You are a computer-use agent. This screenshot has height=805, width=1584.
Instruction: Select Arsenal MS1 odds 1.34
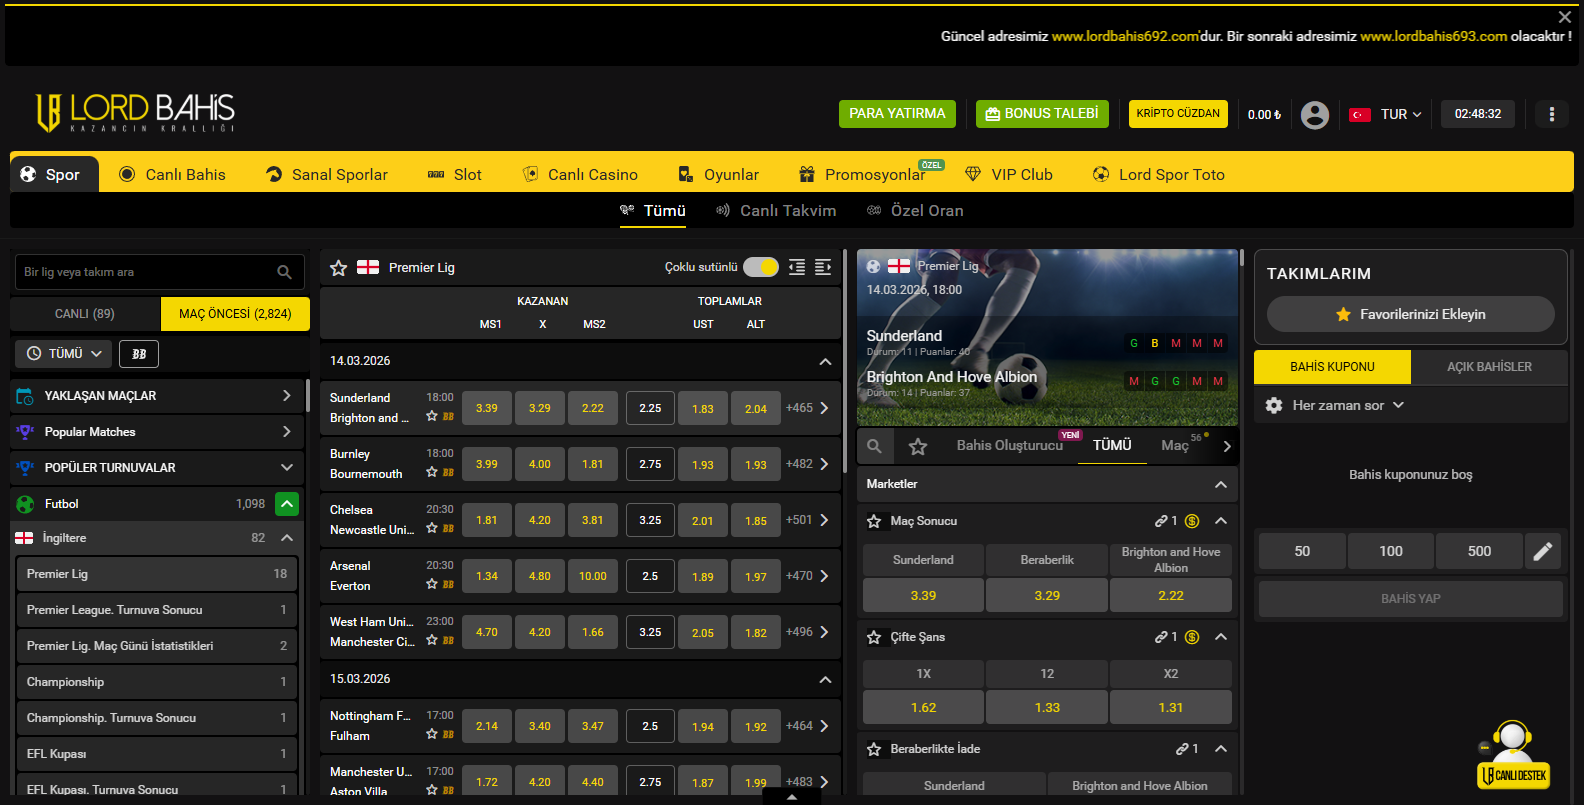point(487,576)
